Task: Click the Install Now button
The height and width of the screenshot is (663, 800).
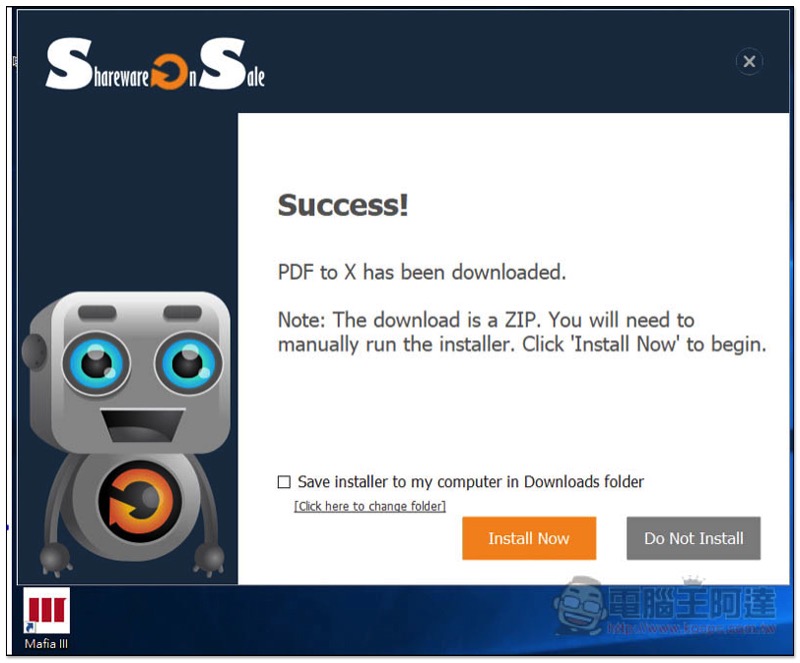Action: point(529,538)
